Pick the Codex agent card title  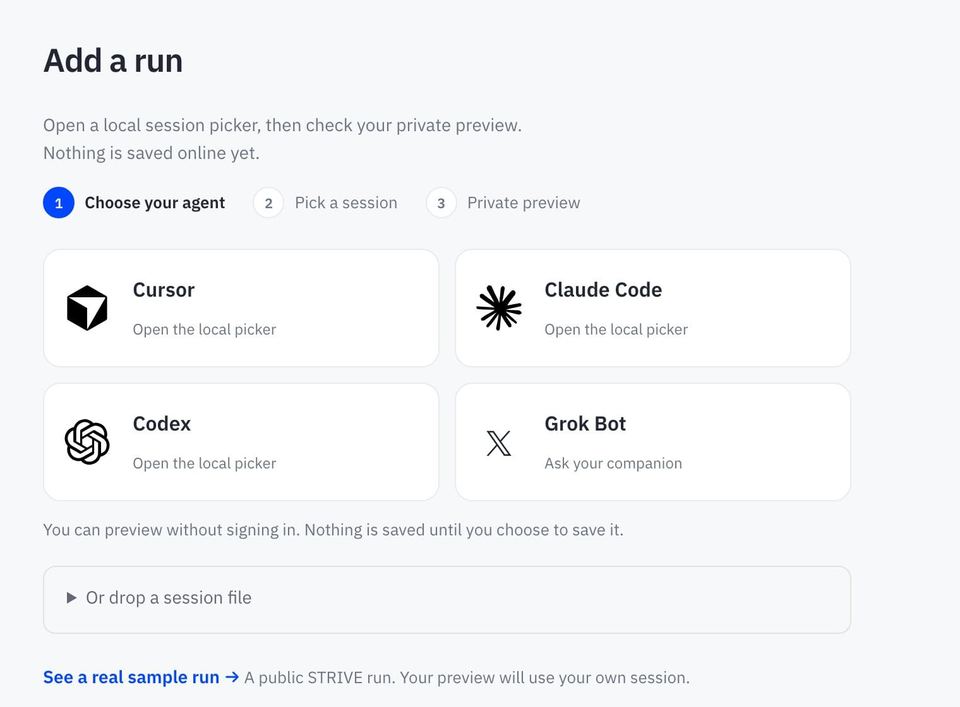point(162,424)
